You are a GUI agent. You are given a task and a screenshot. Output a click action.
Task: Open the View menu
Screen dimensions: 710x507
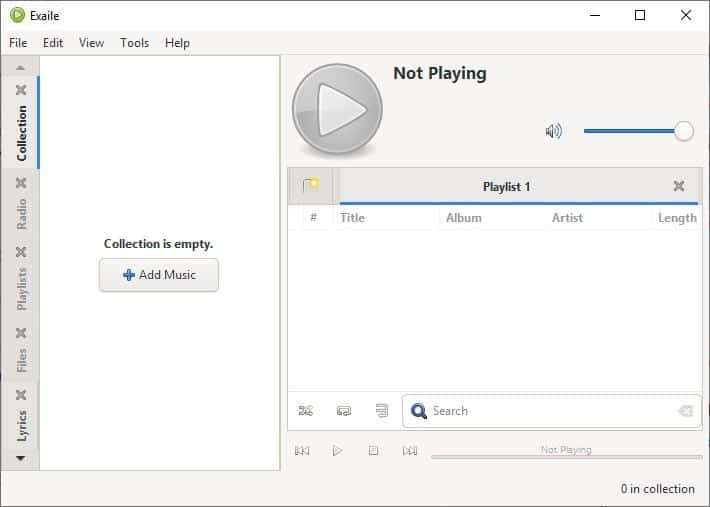[x=91, y=43]
